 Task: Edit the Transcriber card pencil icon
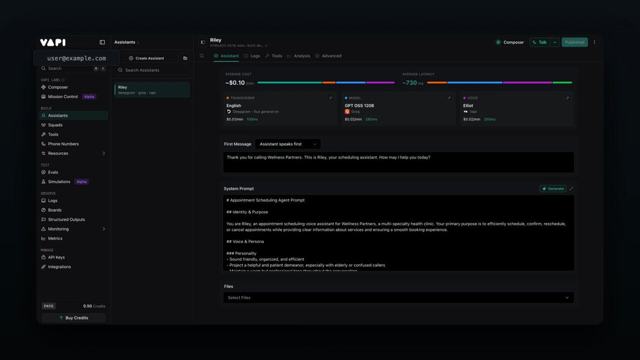pos(331,98)
